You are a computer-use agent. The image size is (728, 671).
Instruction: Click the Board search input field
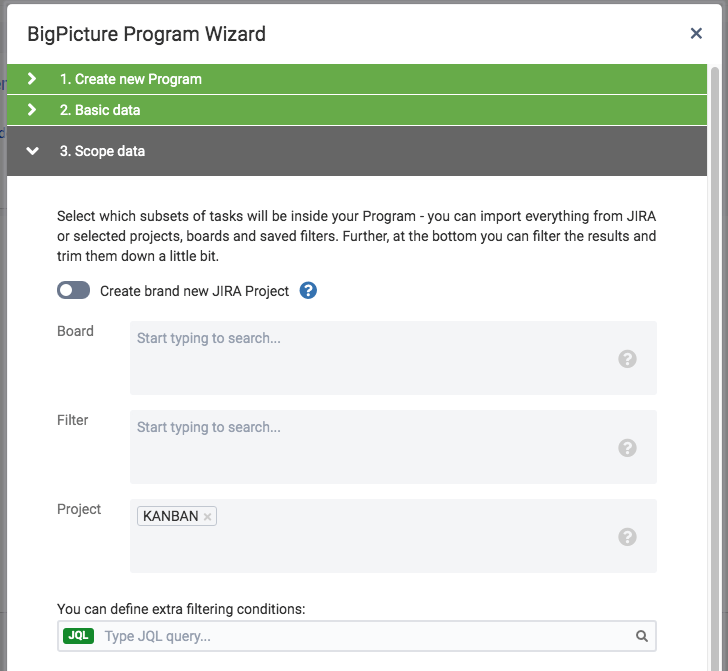tap(370, 339)
